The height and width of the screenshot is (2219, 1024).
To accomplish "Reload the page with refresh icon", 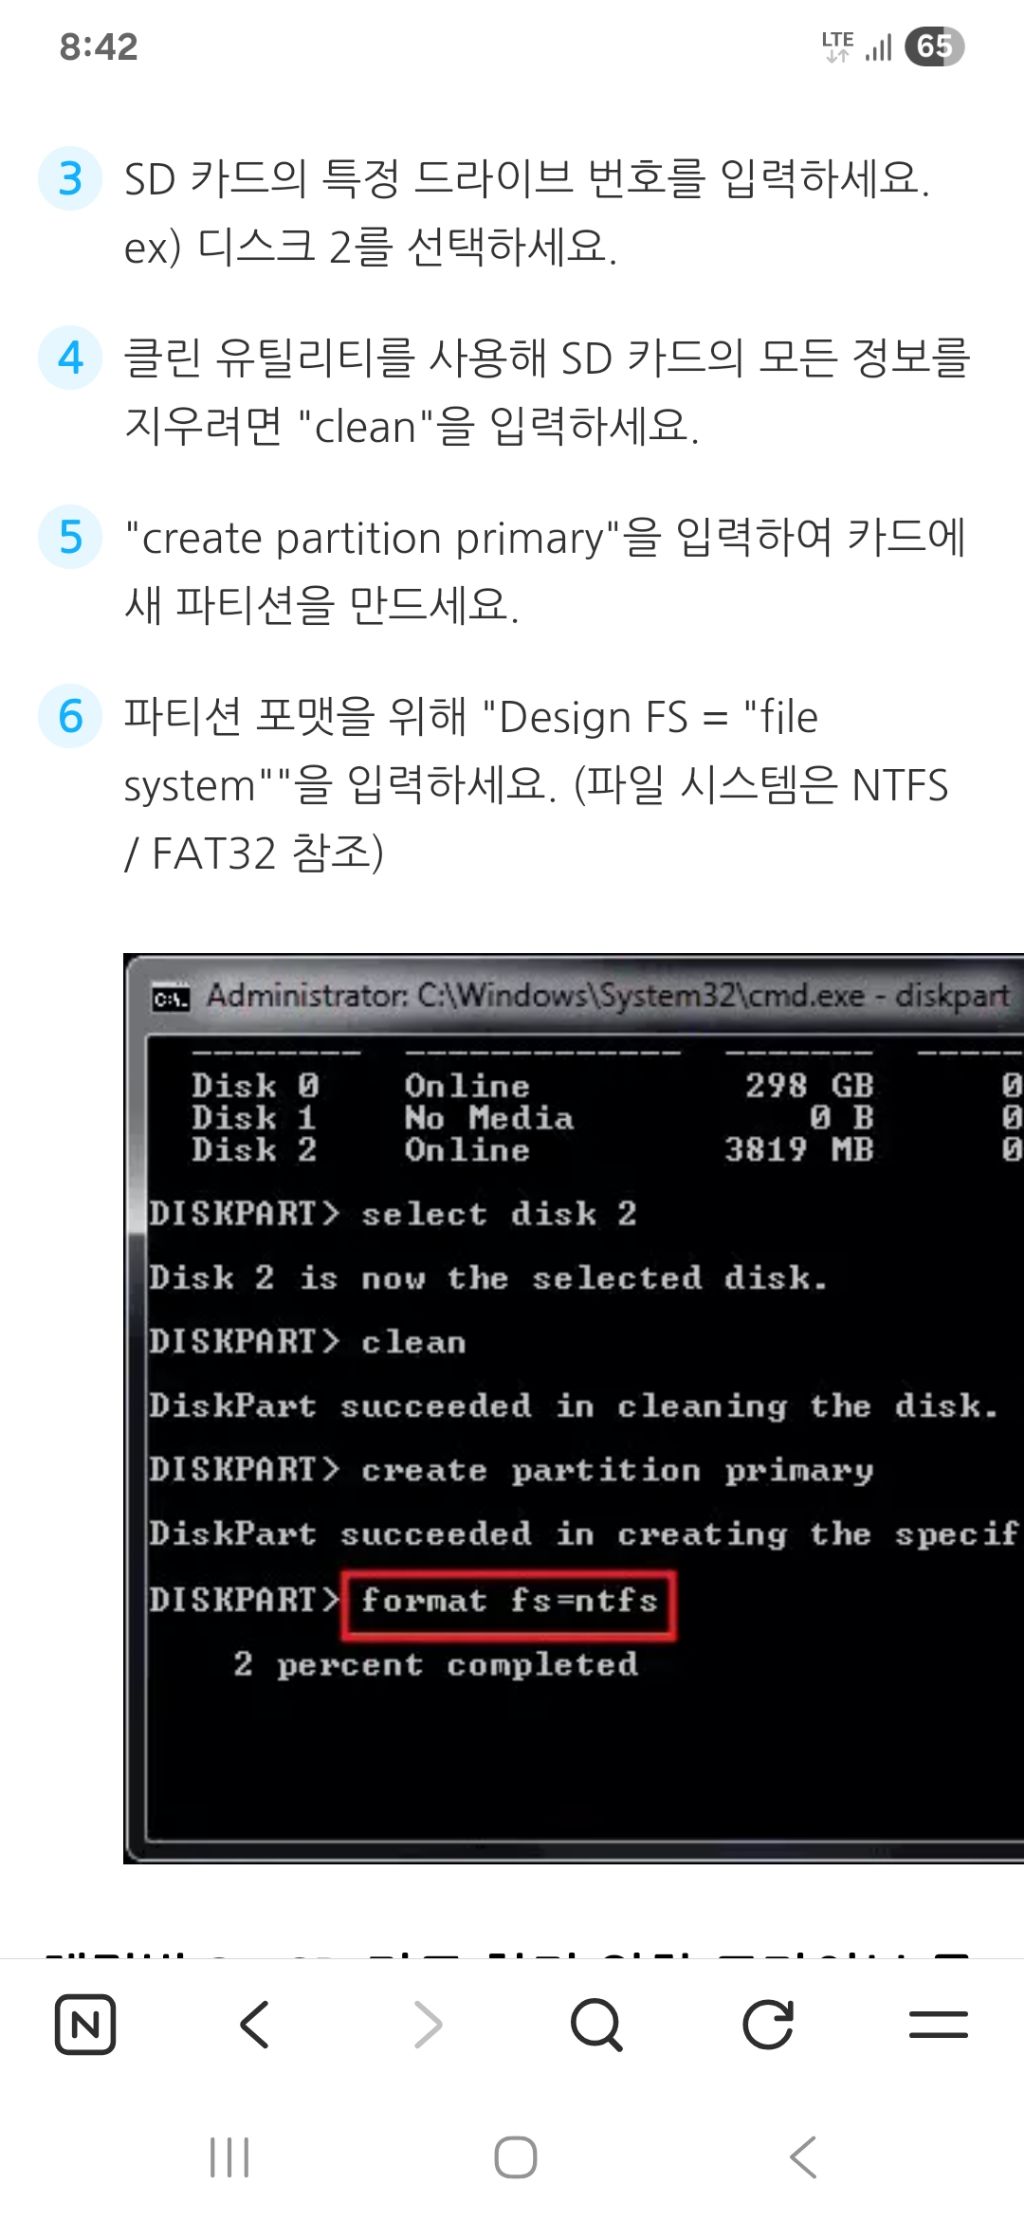I will 768,2025.
